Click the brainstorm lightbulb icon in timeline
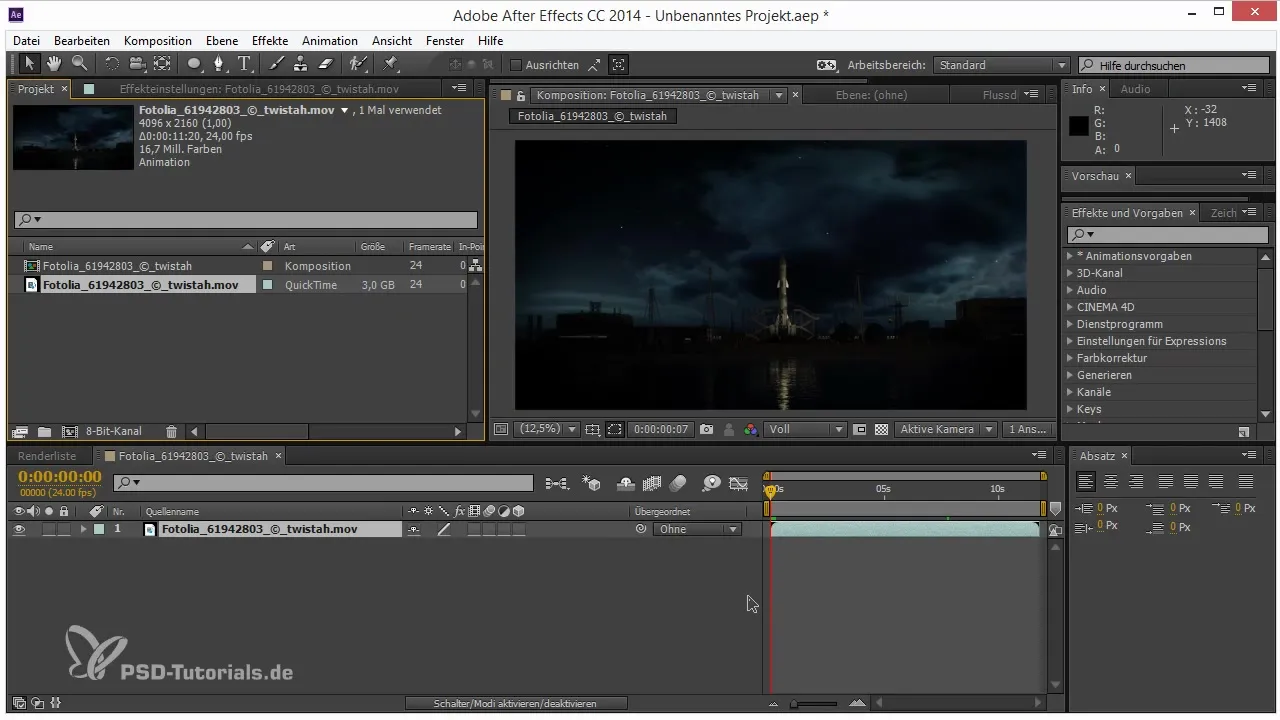Screen dimensions: 1280x720 pyautogui.click(x=711, y=483)
